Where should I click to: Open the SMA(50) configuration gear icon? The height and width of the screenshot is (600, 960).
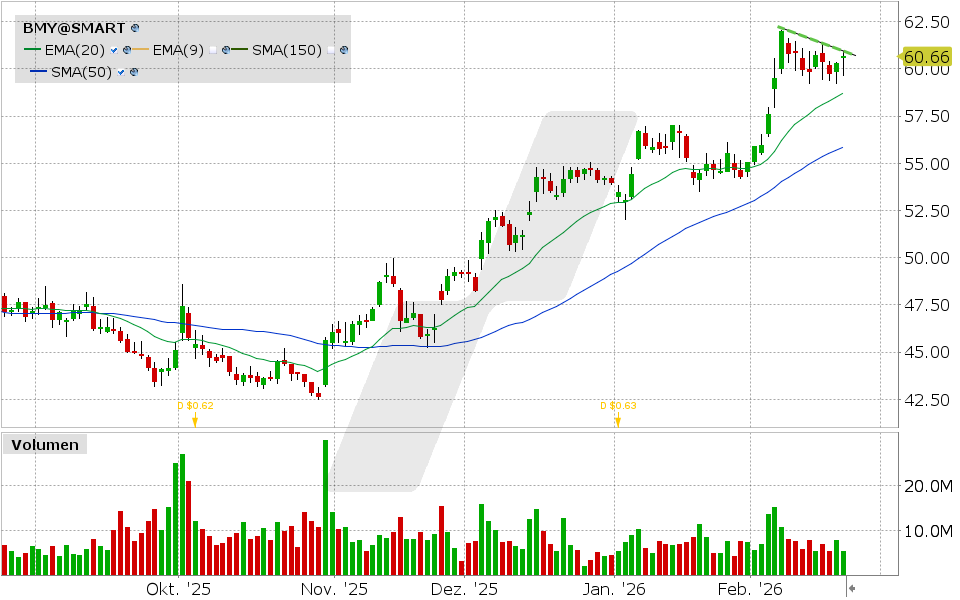[134, 71]
